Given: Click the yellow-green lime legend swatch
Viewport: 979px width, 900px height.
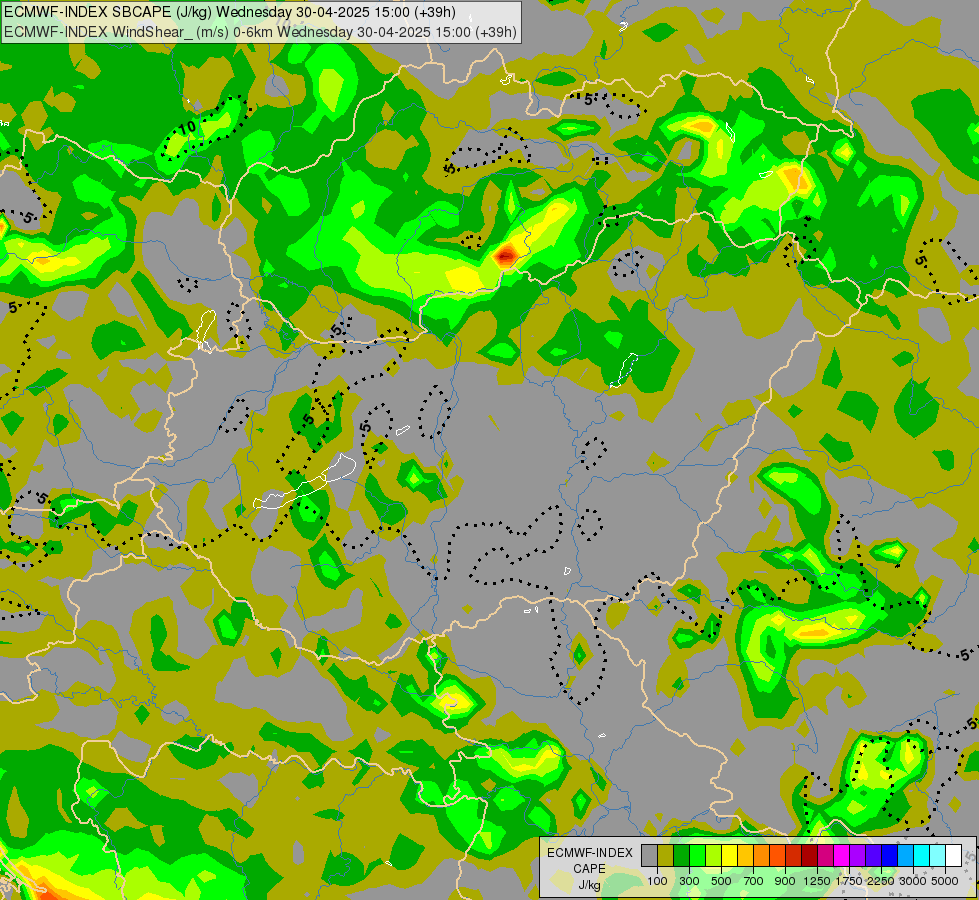Looking at the screenshot, I should (x=714, y=856).
